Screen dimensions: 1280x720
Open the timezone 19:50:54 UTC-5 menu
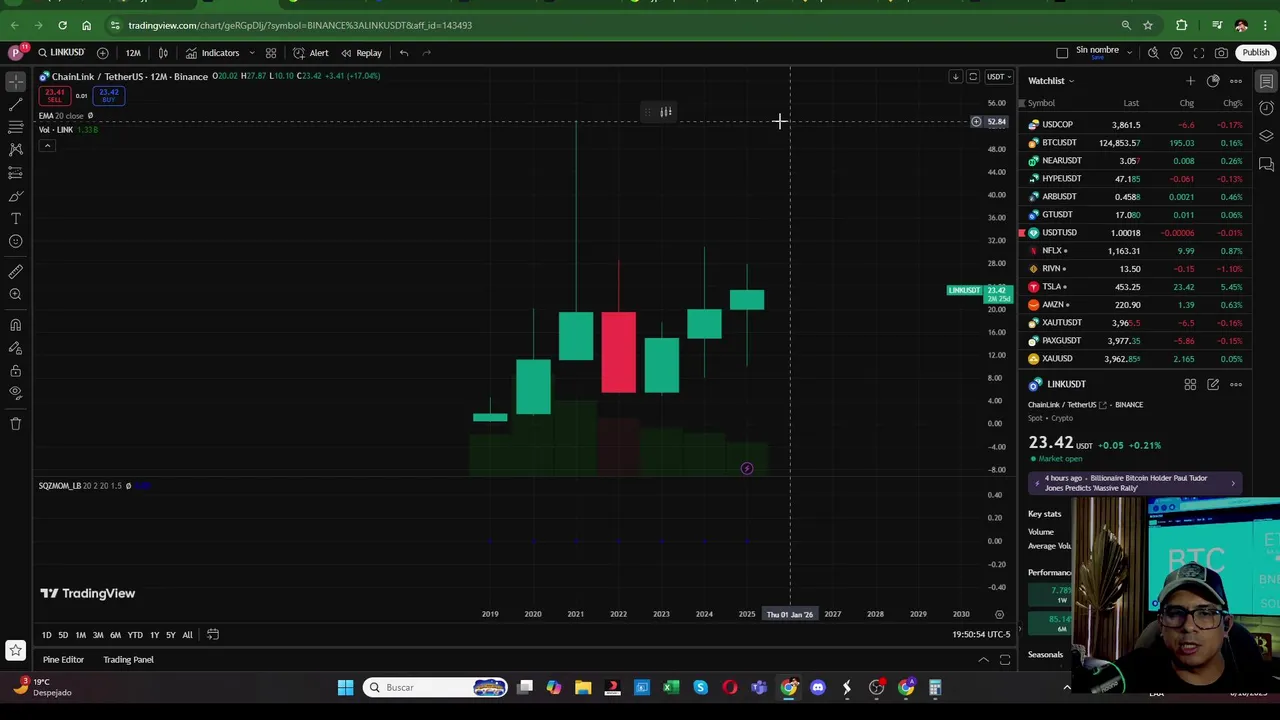[x=982, y=635]
